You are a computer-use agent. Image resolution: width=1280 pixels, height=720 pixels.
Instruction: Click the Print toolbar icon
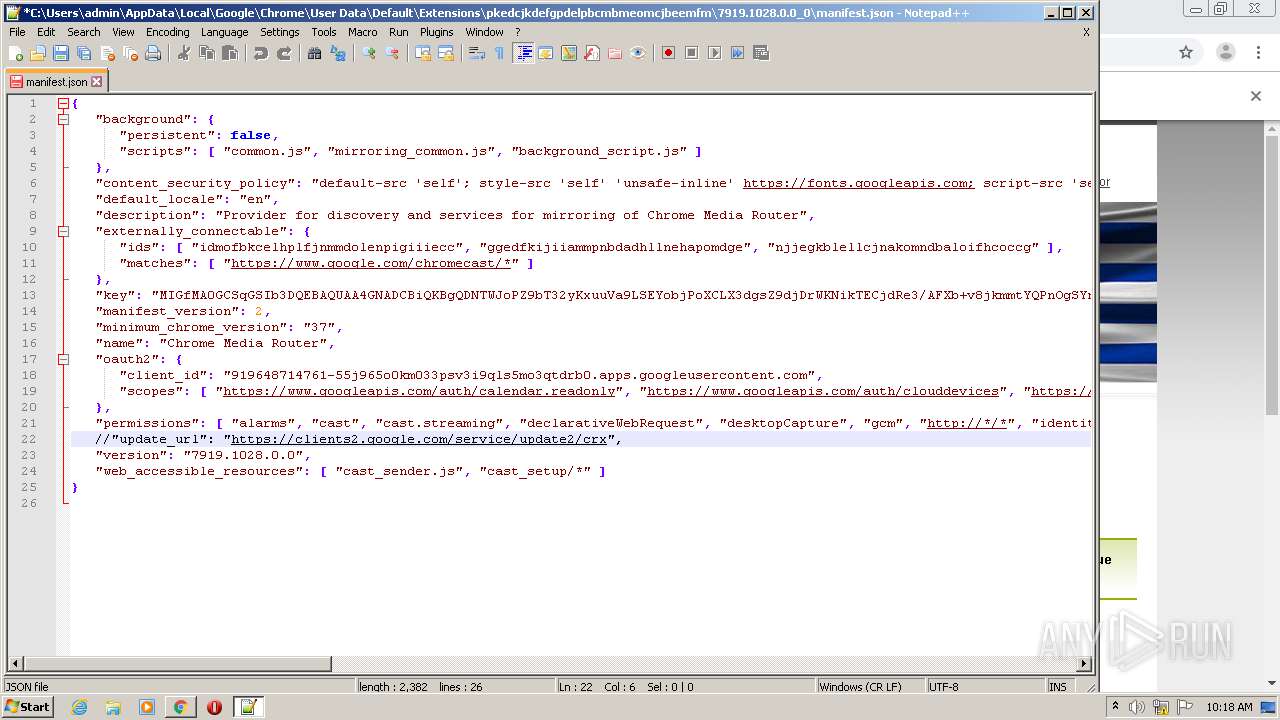click(x=153, y=53)
